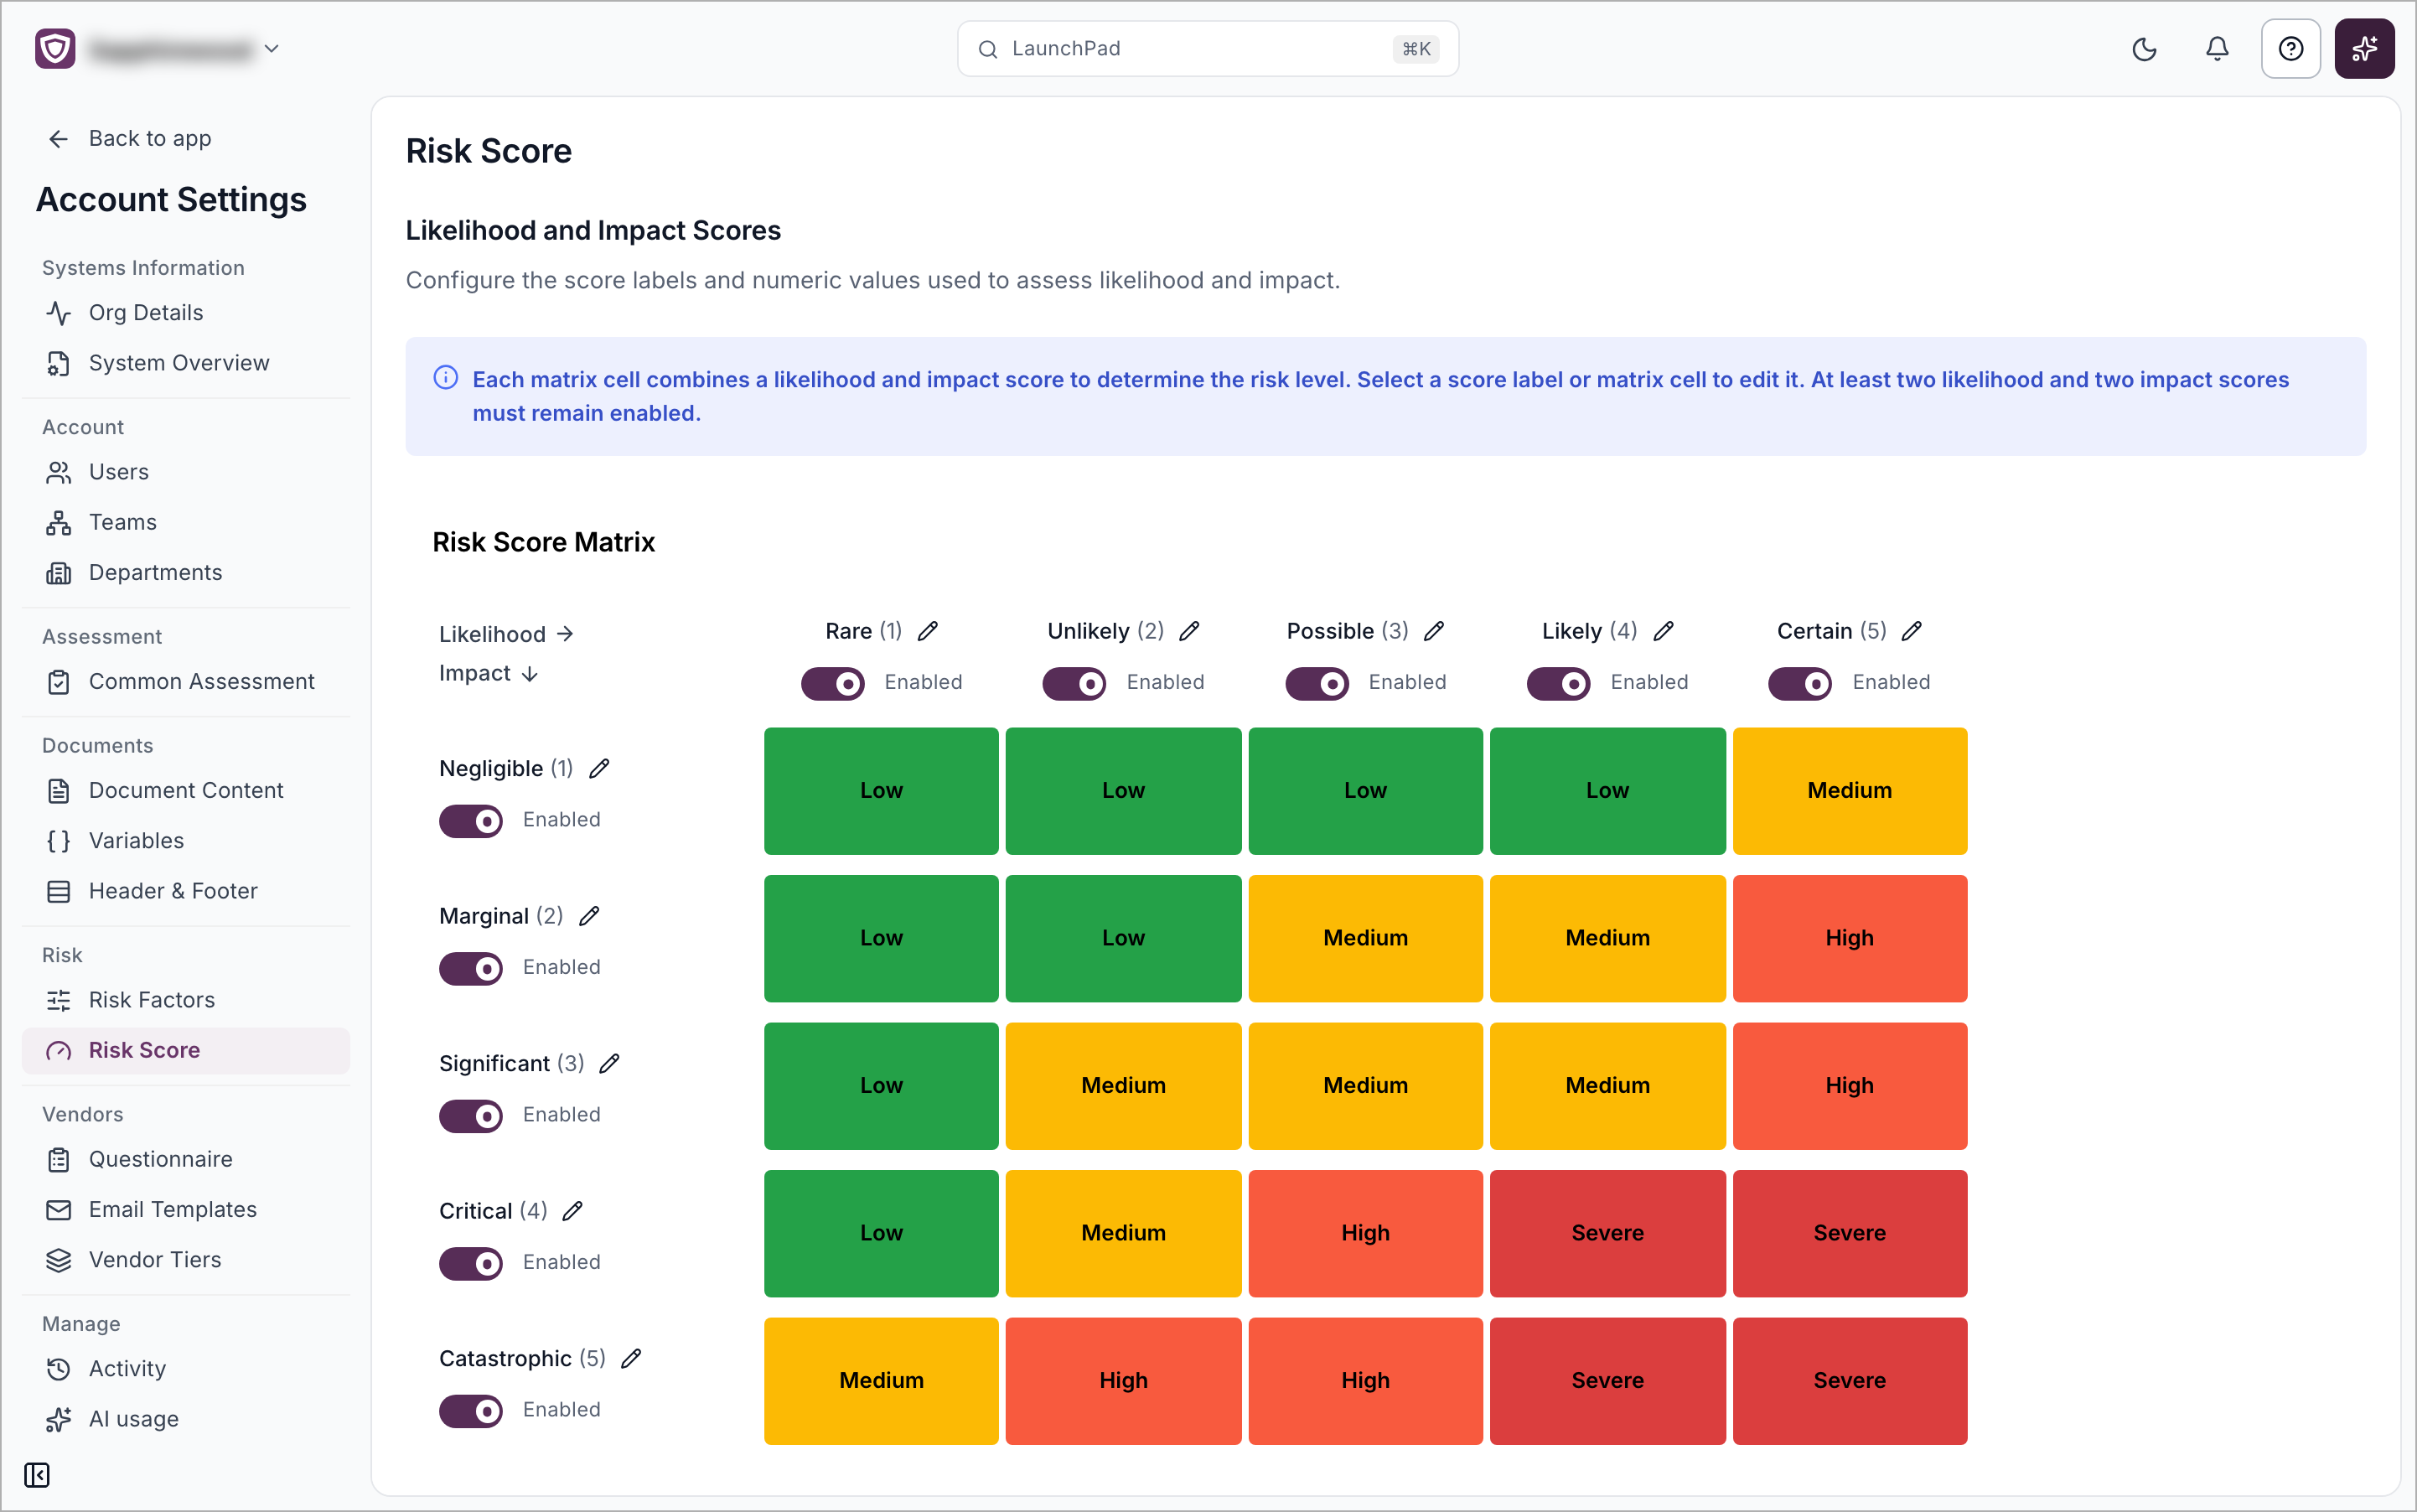Open Common Assessment page
The width and height of the screenshot is (2417, 1512).
[186, 681]
